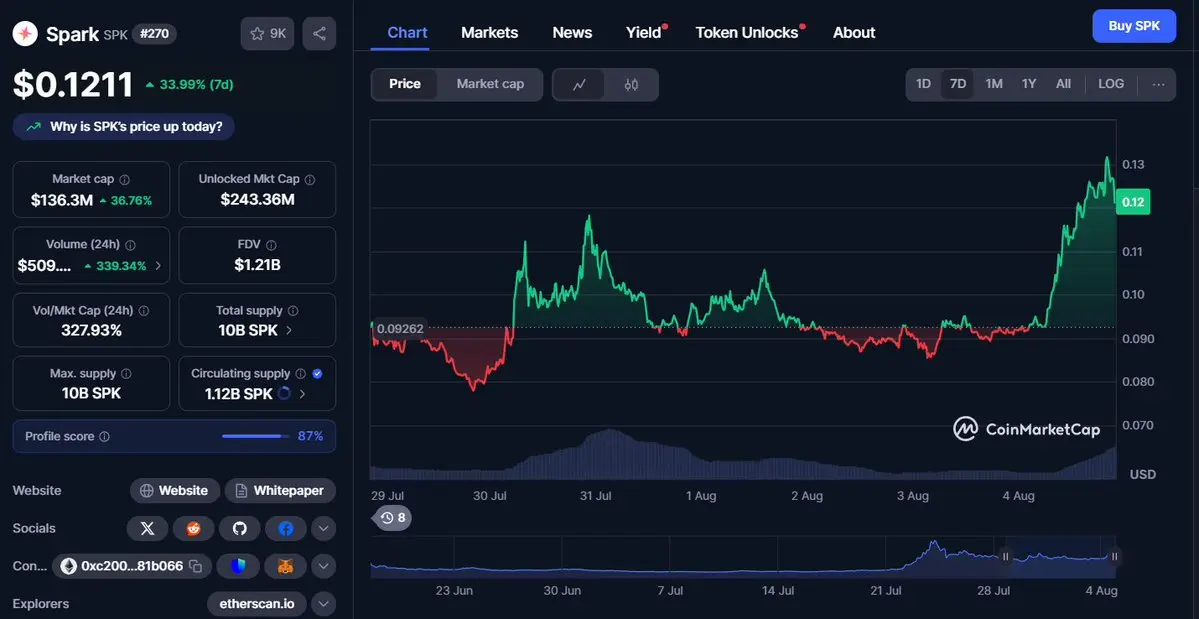The height and width of the screenshot is (619, 1199).
Task: Click Total supply info icon
Action: 293,311
